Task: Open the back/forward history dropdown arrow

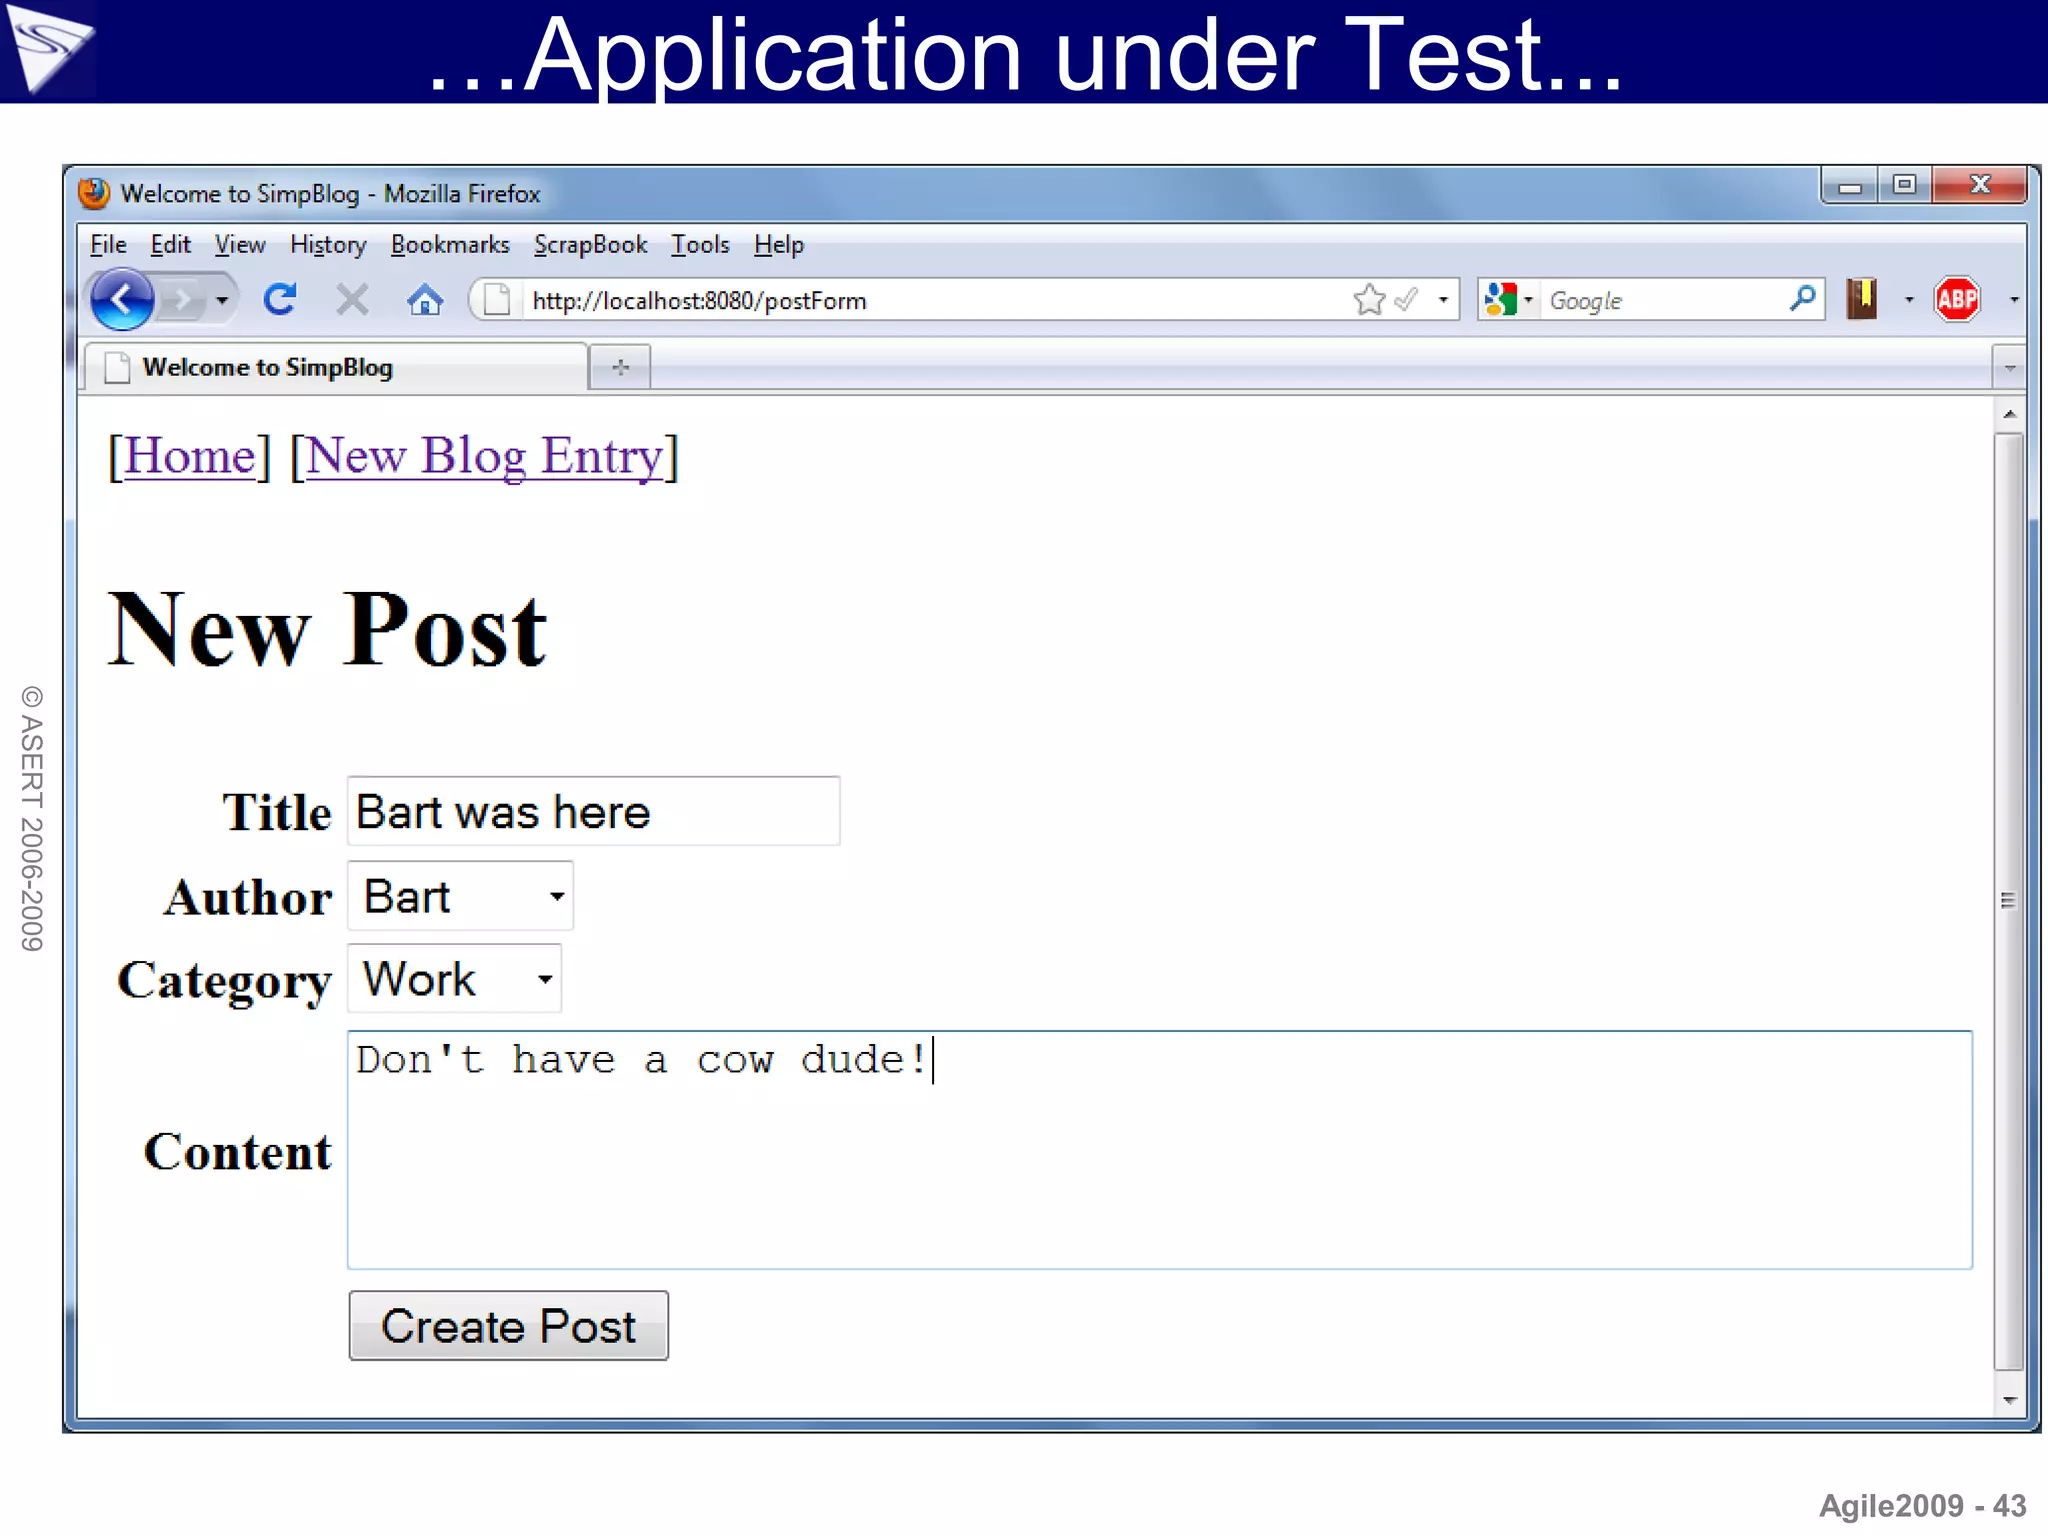Action: click(x=222, y=299)
